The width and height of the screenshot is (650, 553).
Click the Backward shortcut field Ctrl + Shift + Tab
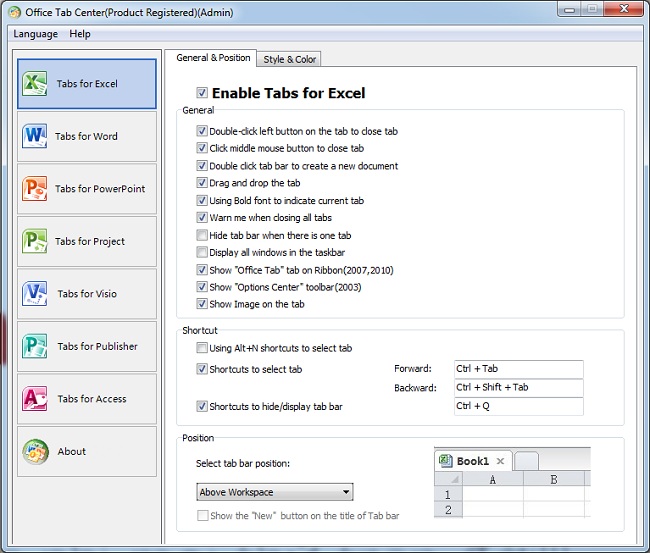click(x=519, y=388)
